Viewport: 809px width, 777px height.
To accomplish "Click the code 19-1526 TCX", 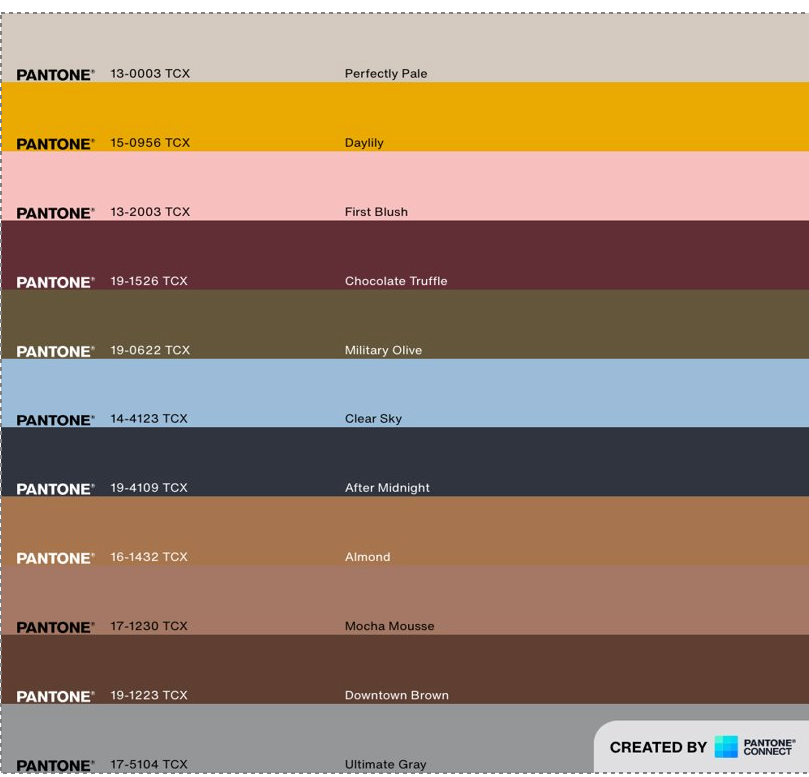I will coord(149,281).
